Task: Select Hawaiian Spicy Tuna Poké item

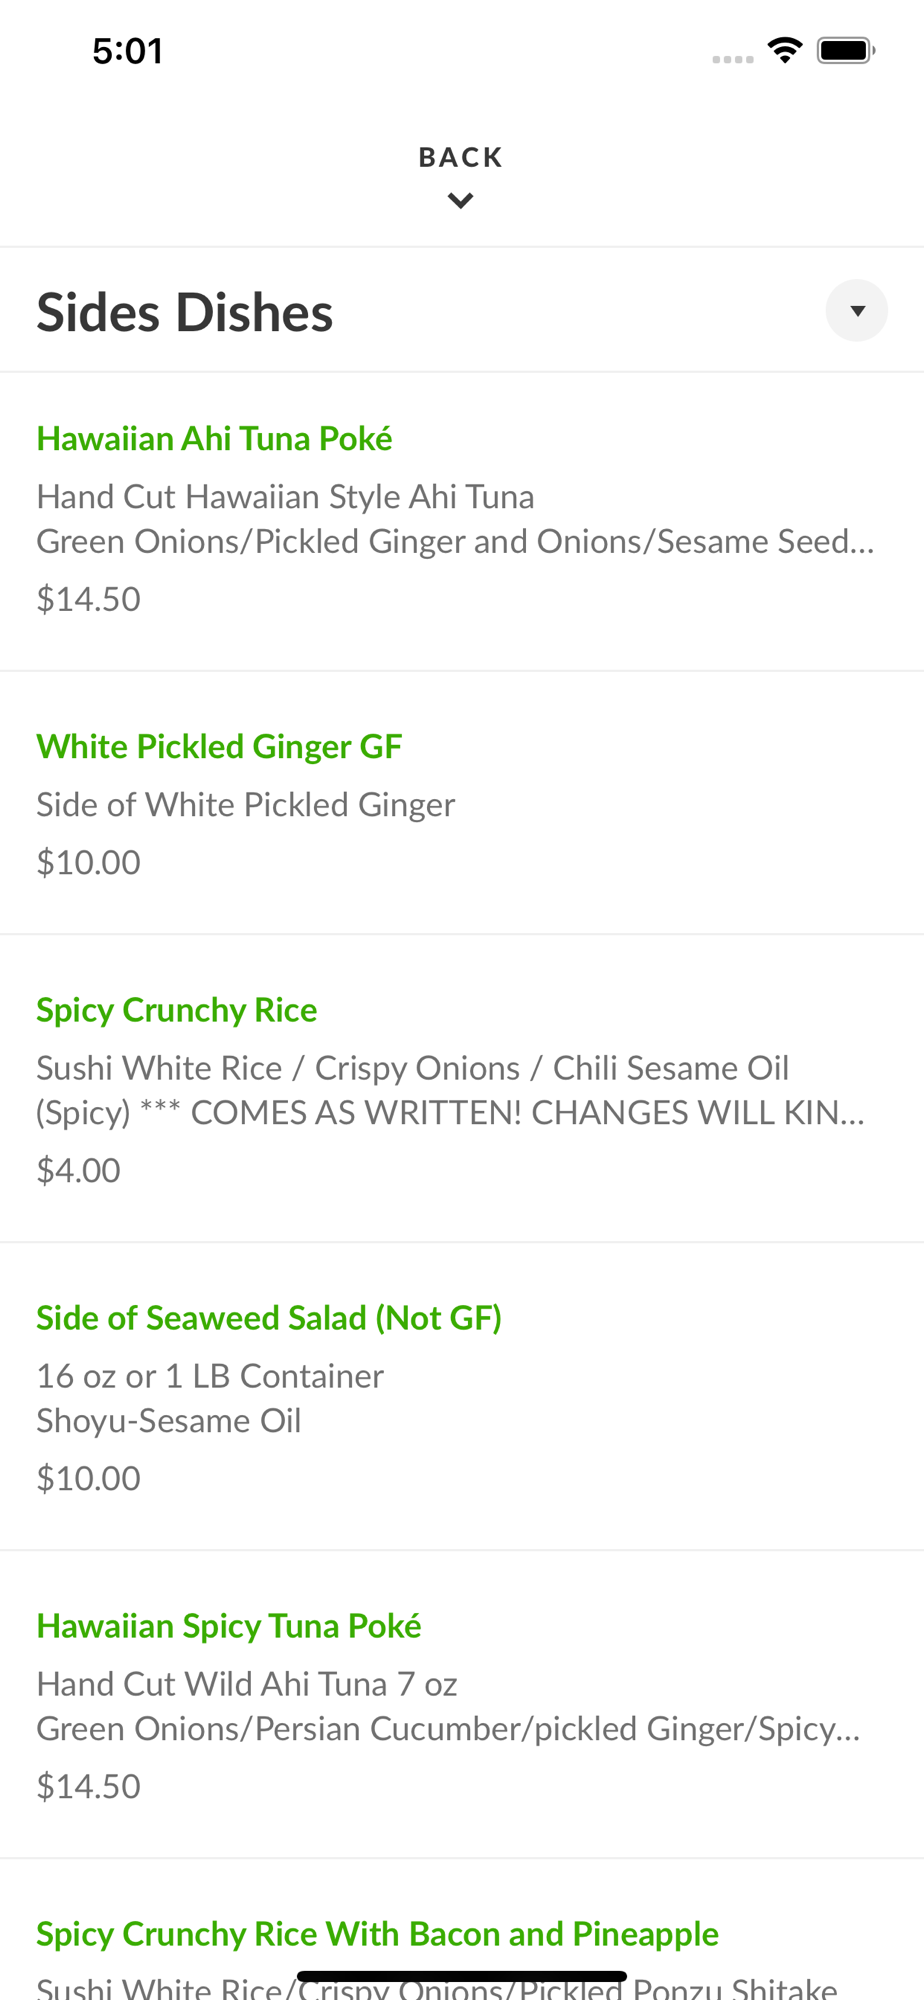Action: [x=229, y=1626]
